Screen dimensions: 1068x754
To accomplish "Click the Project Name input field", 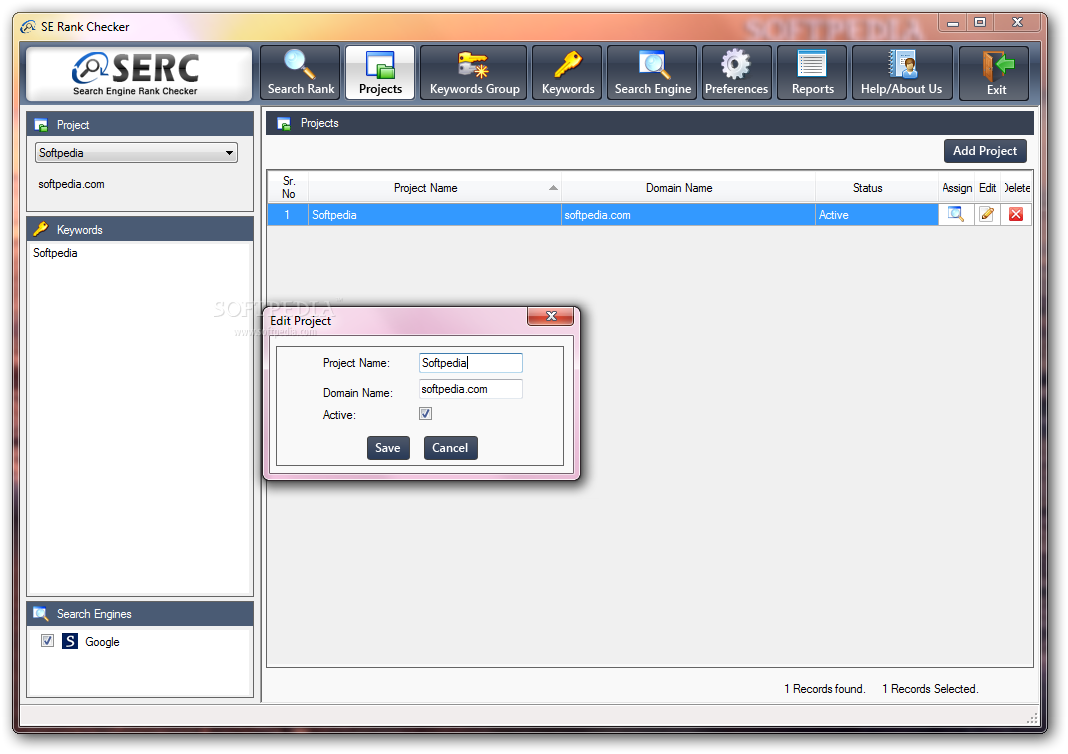I will 471,362.
